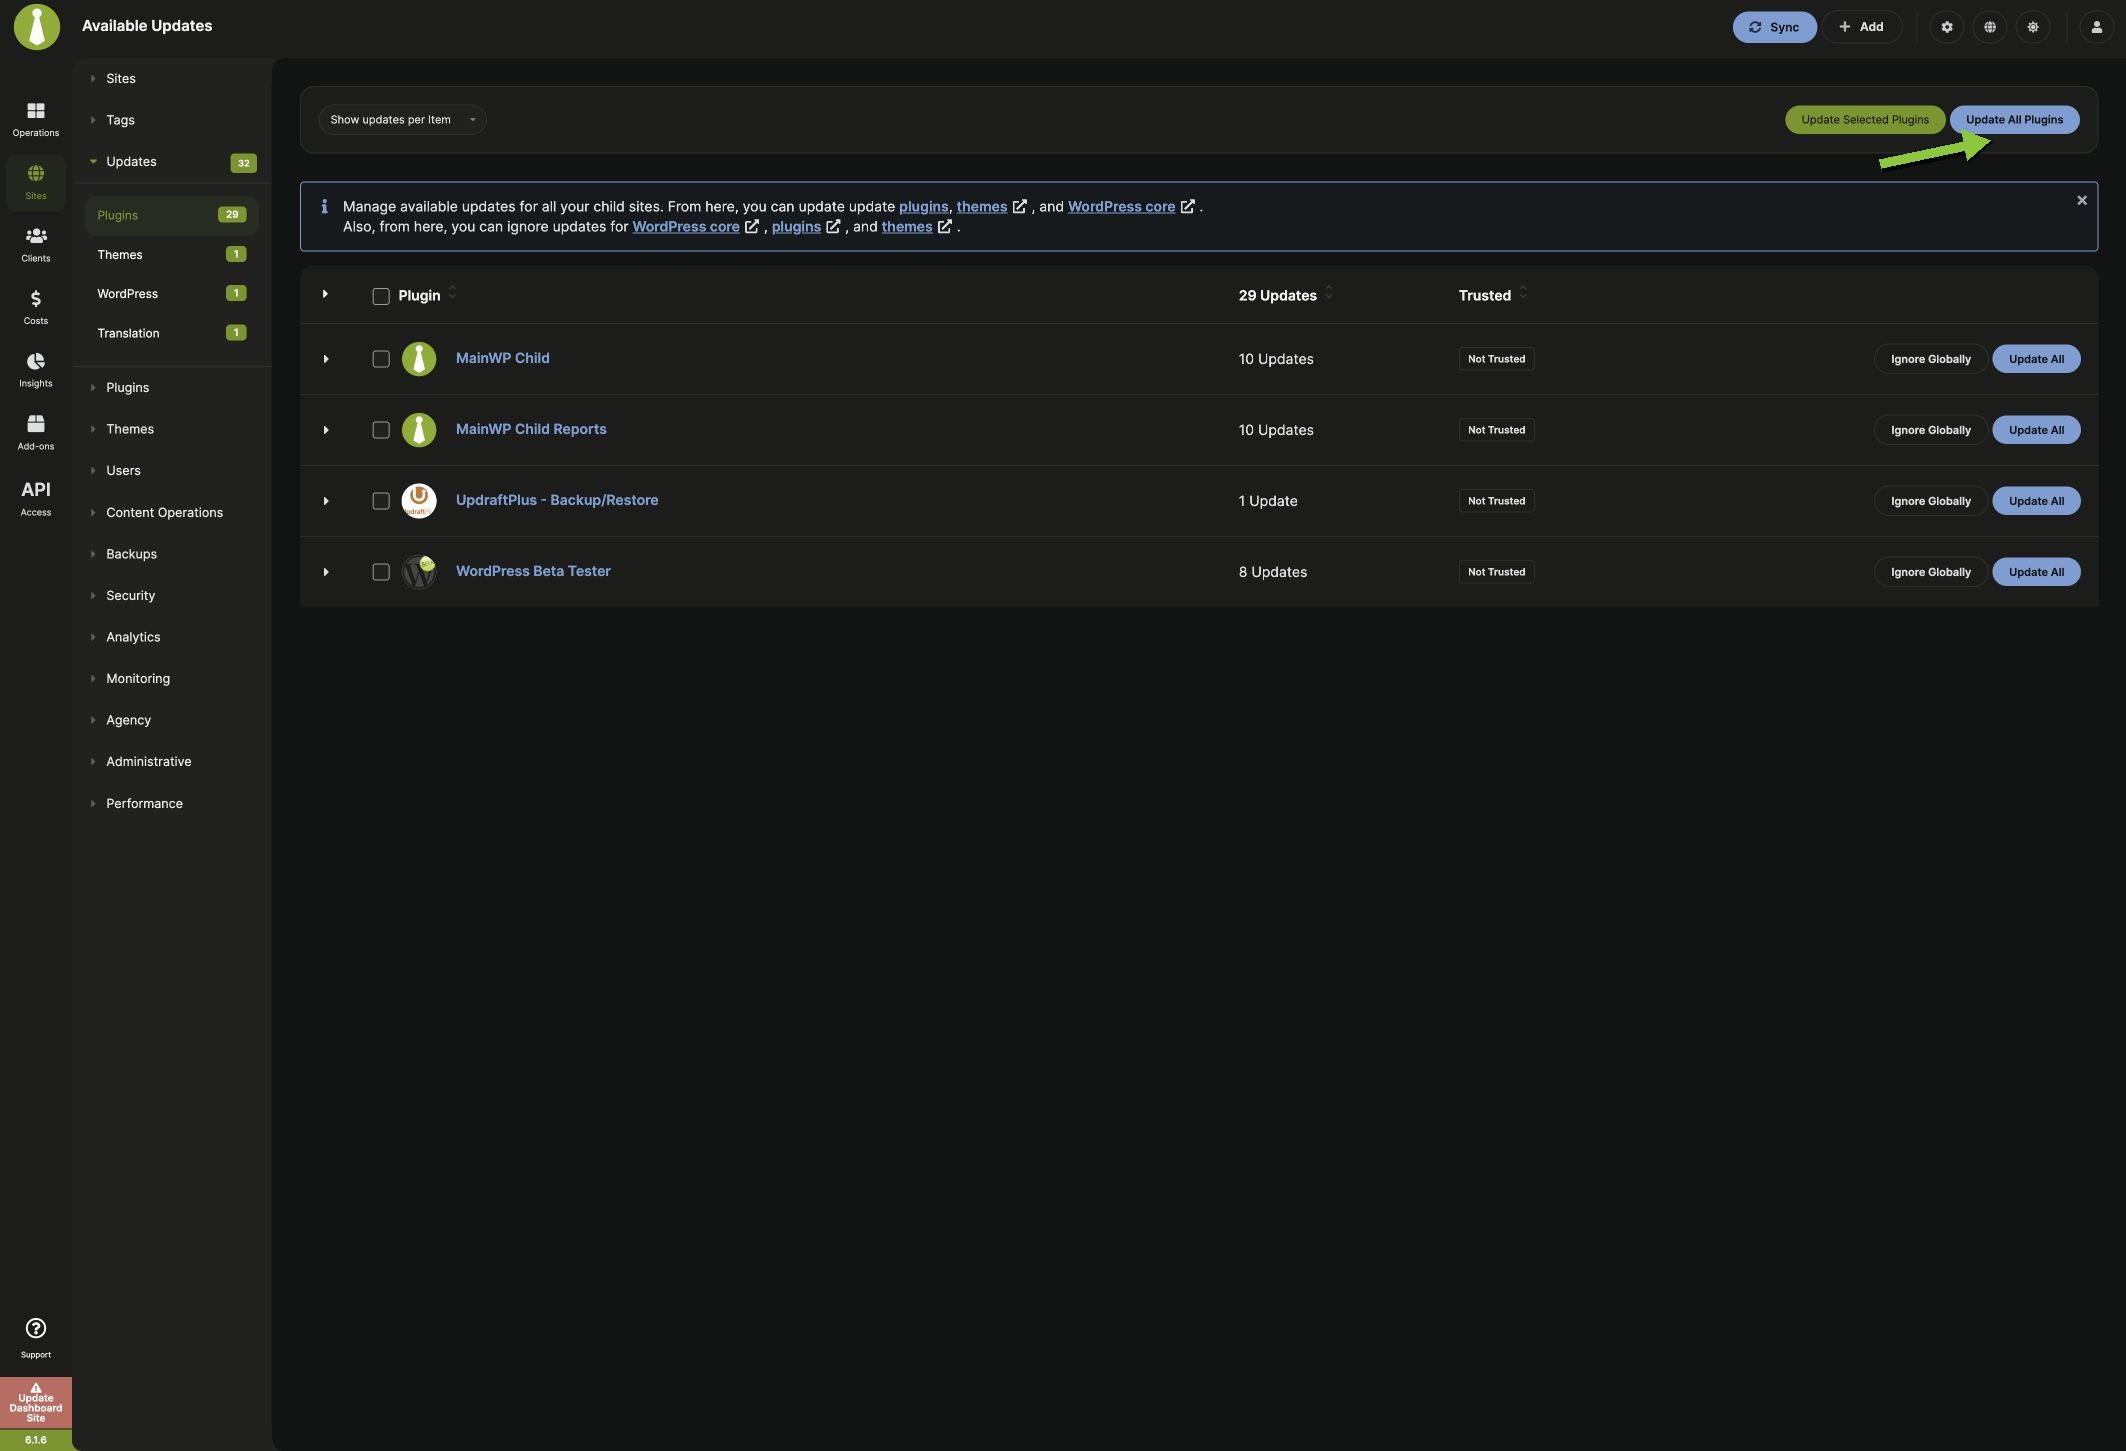The height and width of the screenshot is (1451, 2126).
Task: Open the MainWP logo home icon
Action: point(37,26)
